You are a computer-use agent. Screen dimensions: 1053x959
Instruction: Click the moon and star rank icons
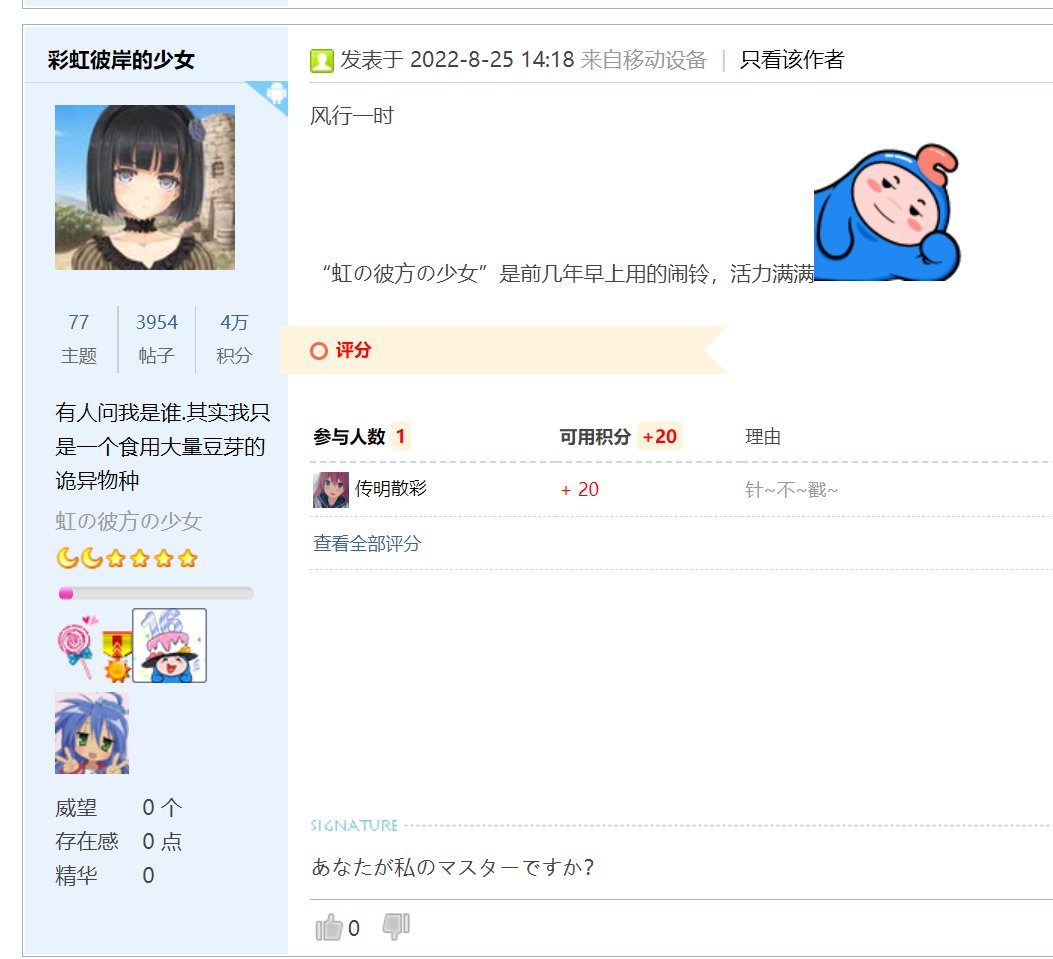click(x=127, y=558)
